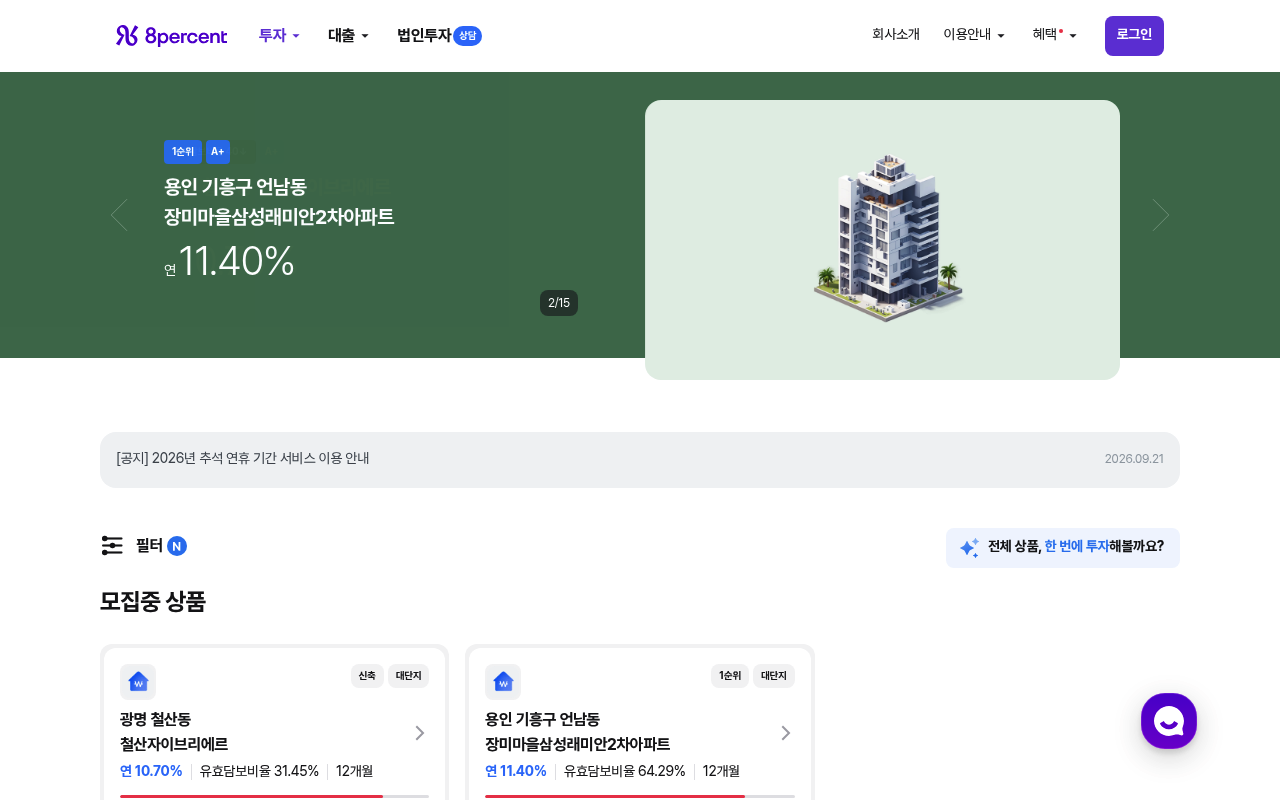Click the 필터 label
This screenshot has height=800, width=1280.
tap(149, 546)
